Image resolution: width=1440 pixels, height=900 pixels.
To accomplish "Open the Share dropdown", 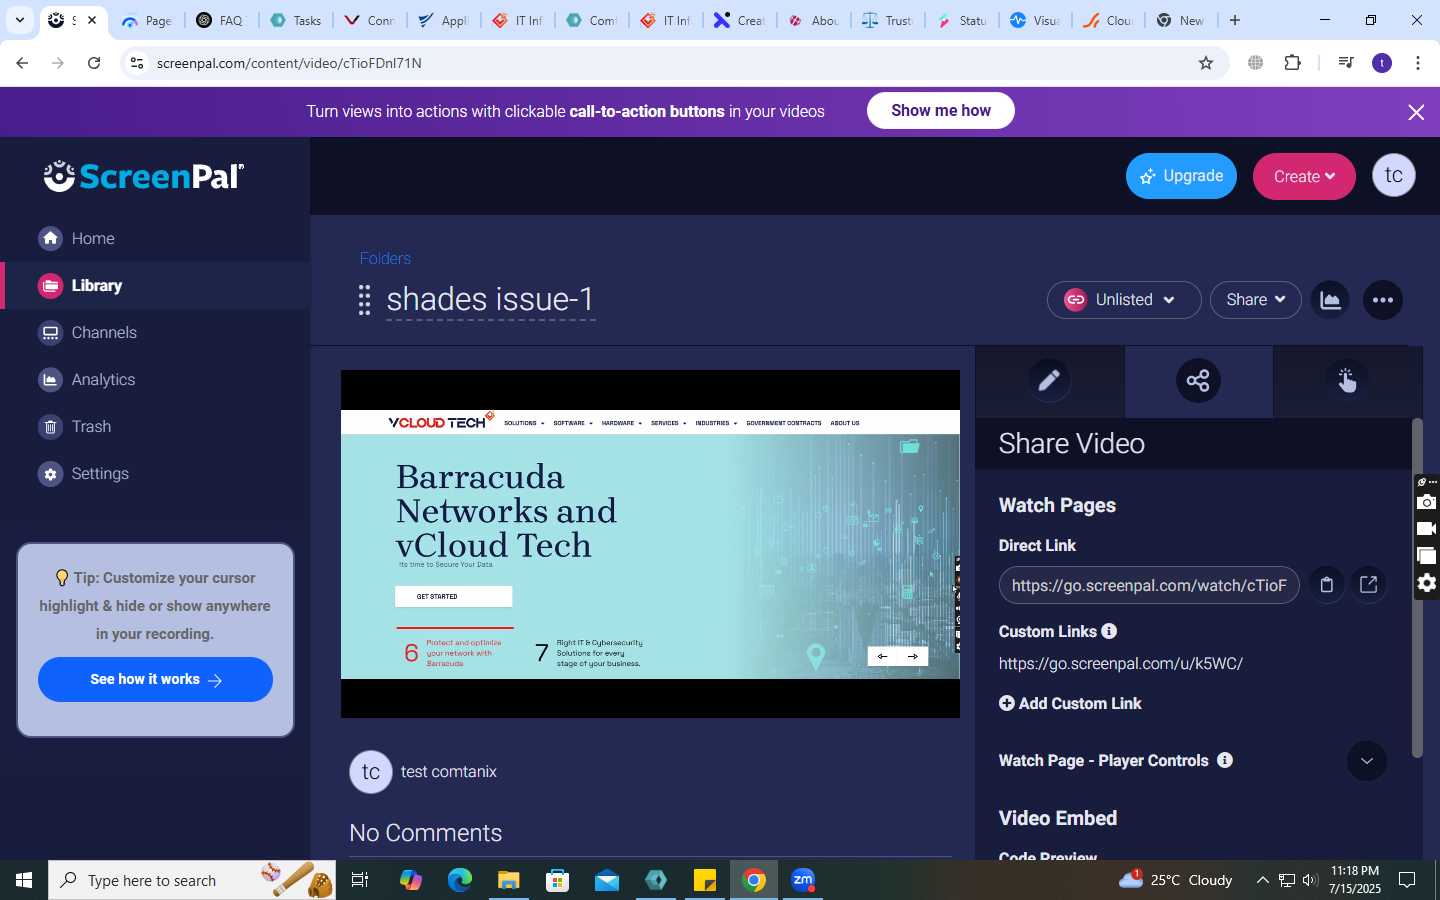I will 1255,300.
